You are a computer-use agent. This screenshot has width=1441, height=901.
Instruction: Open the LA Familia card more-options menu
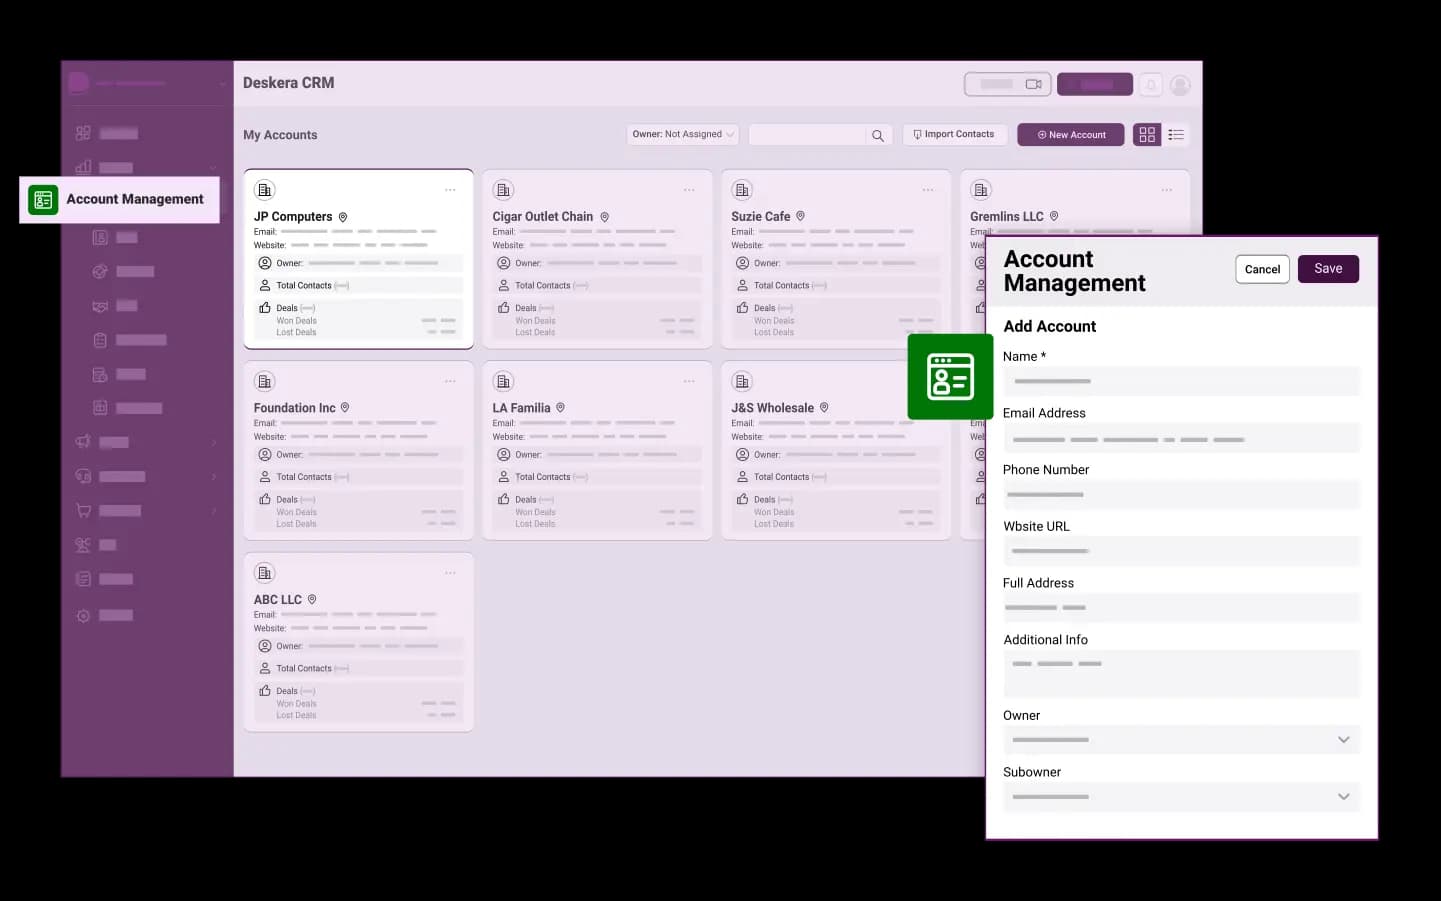(x=689, y=381)
